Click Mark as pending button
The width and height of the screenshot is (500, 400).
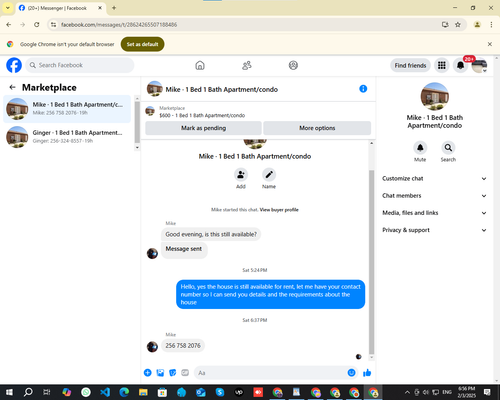tap(203, 128)
